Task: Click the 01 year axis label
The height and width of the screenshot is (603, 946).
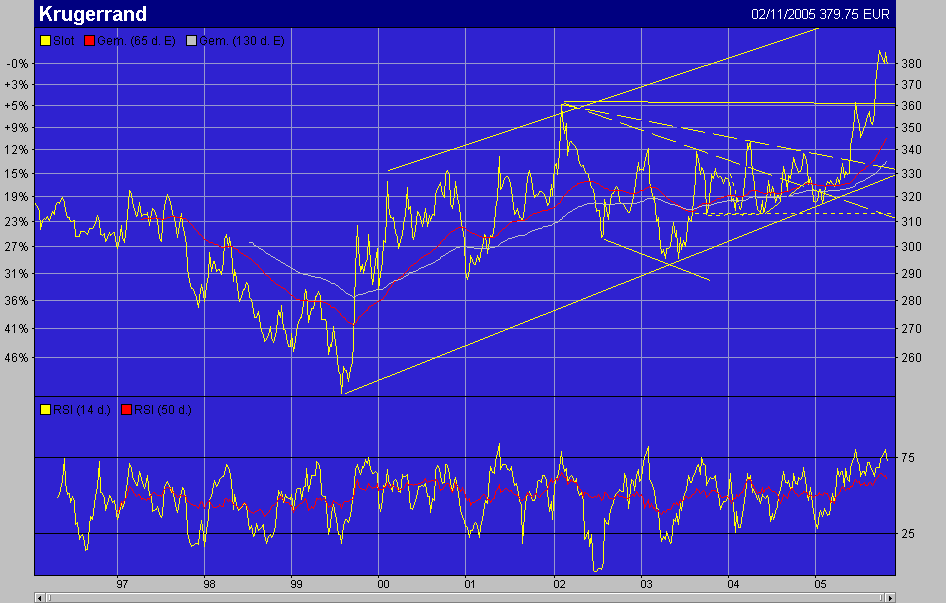Action: (470, 584)
